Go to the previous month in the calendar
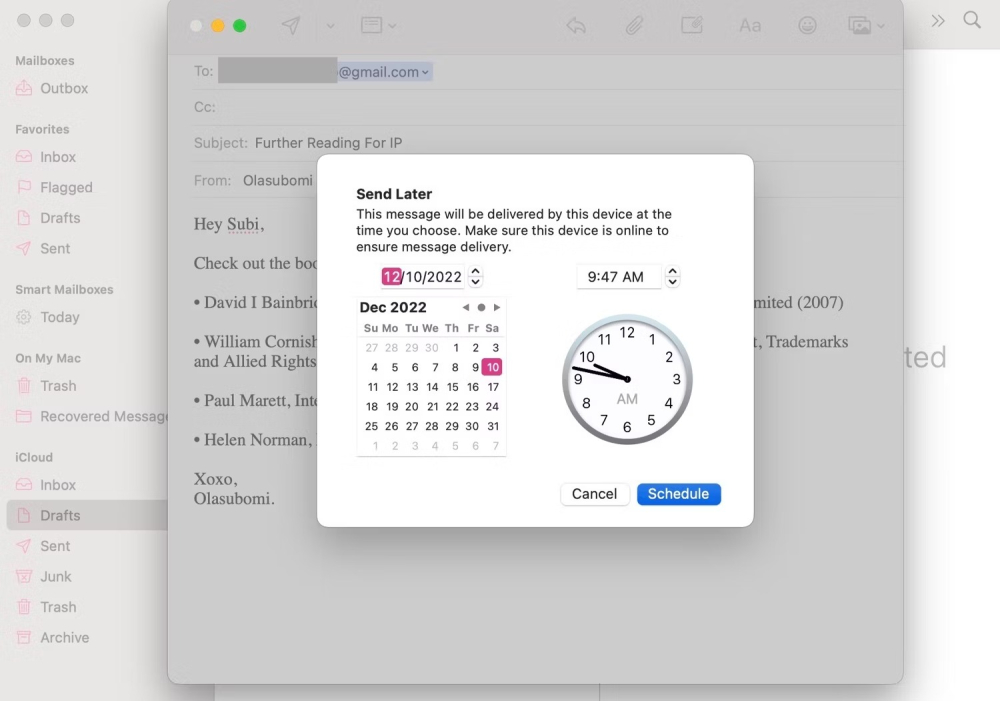This screenshot has width=1000, height=701. (x=465, y=307)
